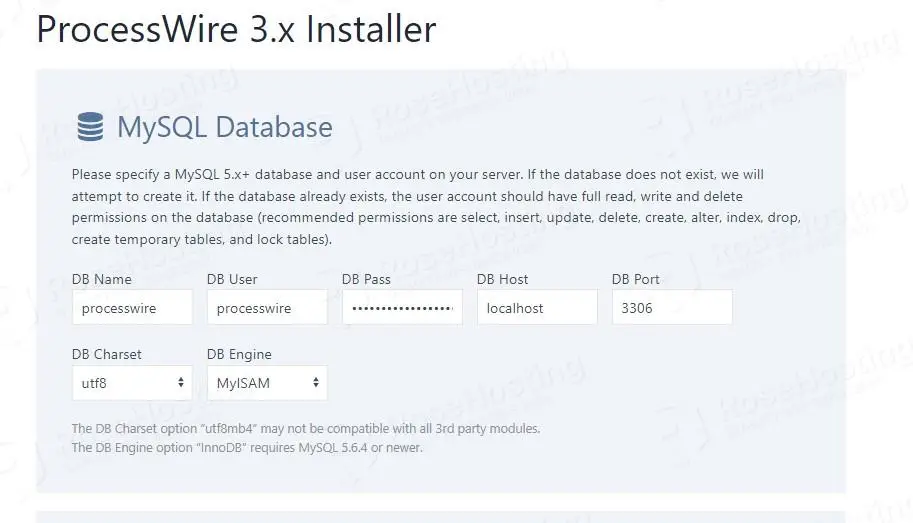This screenshot has width=913, height=523.
Task: Click the "DB Host" label
Action: 503,279
